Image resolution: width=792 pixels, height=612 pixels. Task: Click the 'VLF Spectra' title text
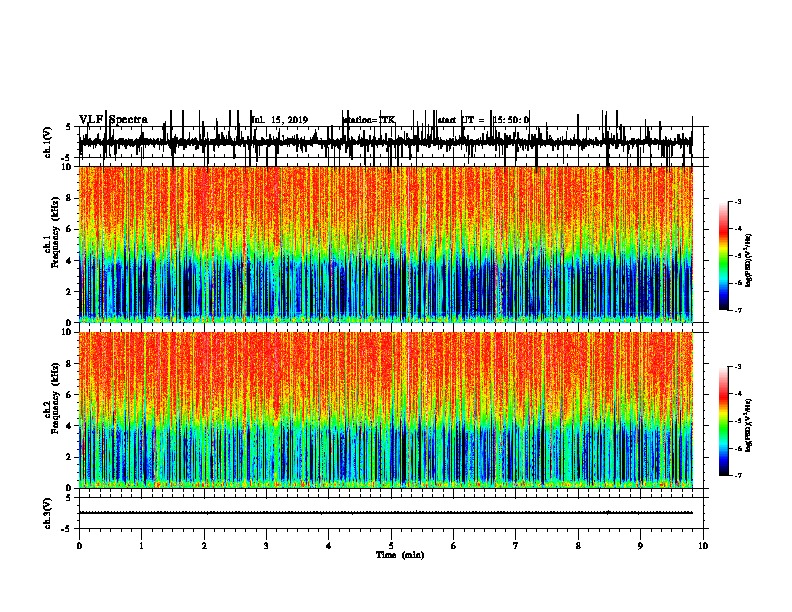coord(113,120)
